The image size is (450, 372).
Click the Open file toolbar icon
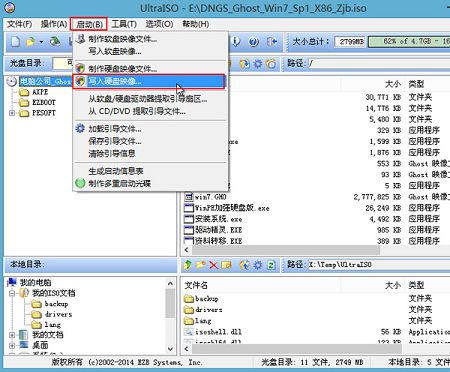click(30, 42)
